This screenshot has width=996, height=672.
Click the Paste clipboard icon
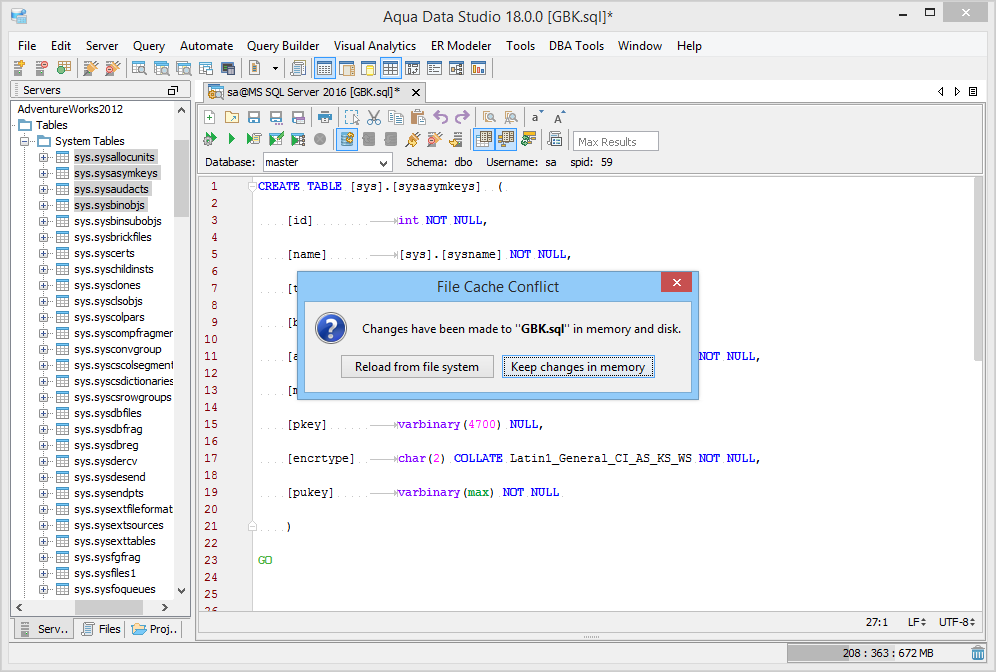click(x=418, y=117)
